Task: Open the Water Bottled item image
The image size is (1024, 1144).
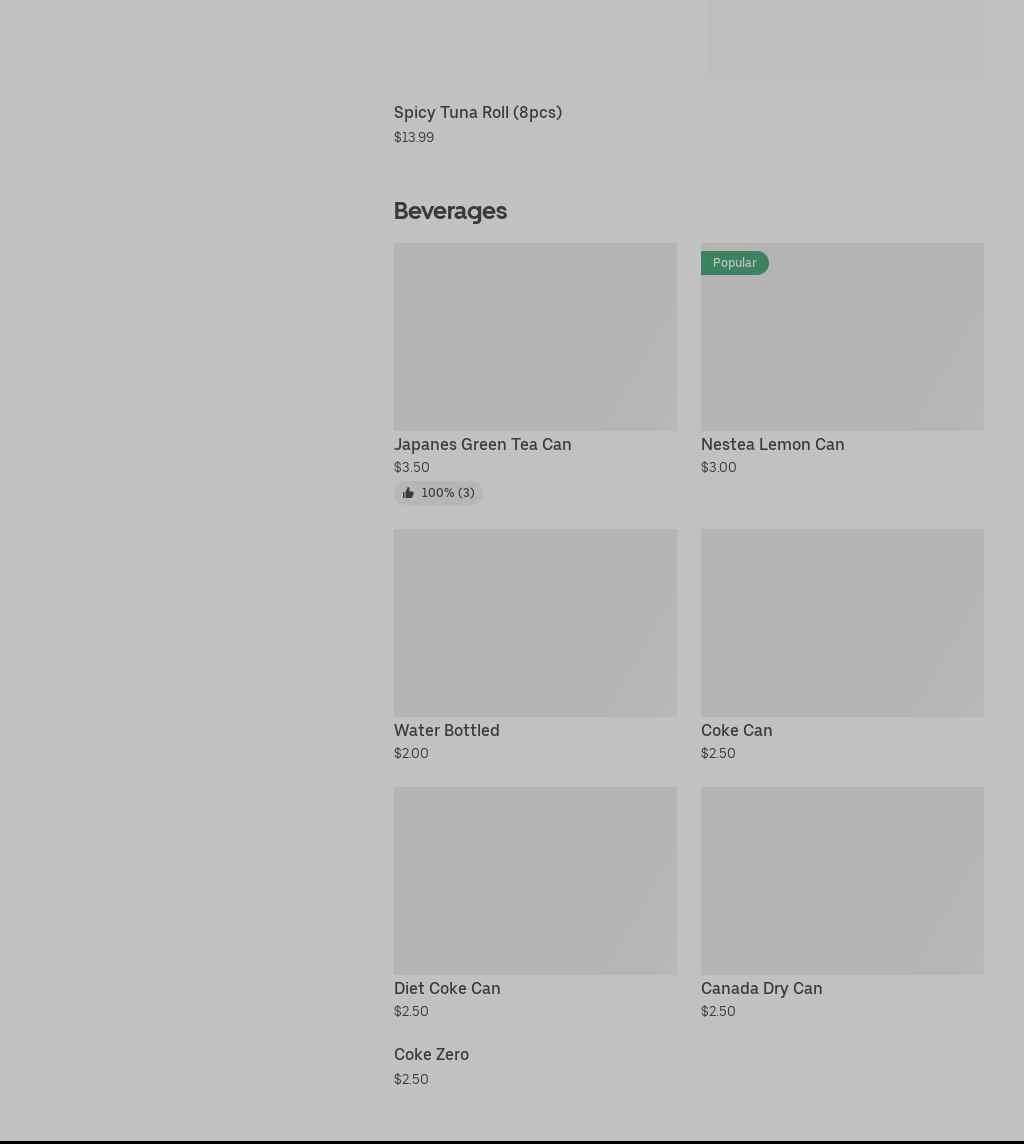Action: 535,622
